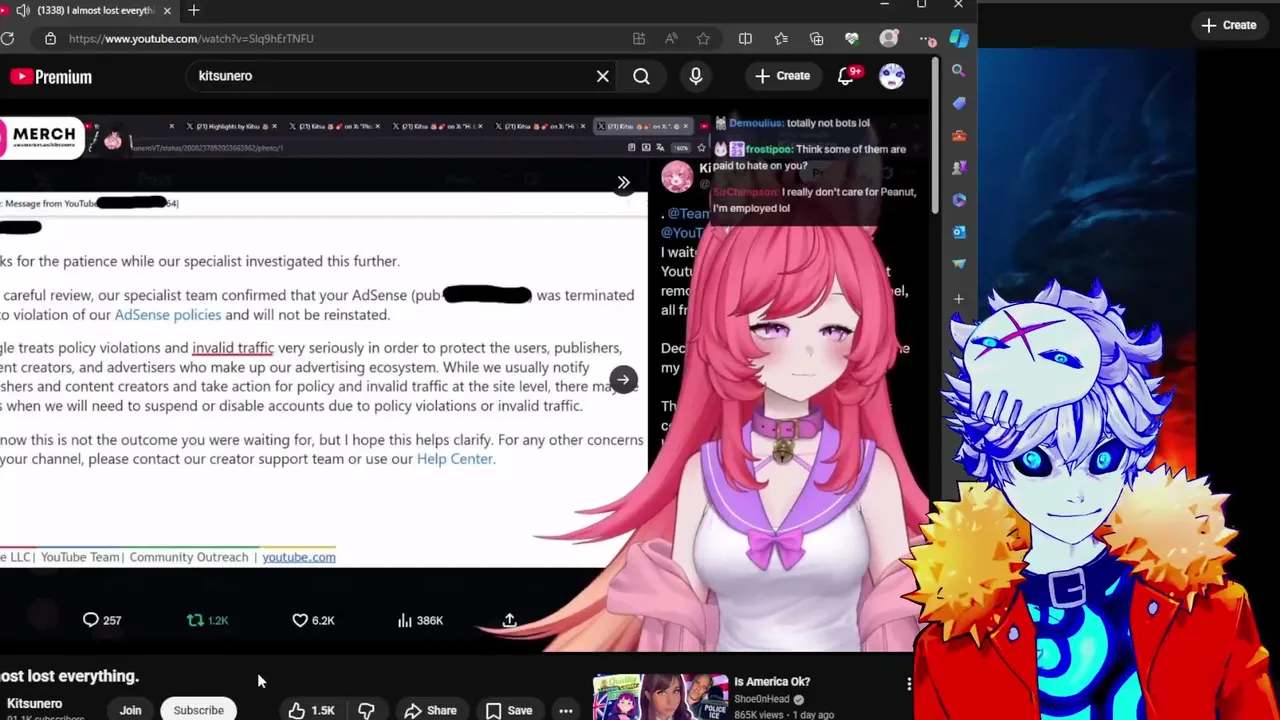Add this page to favorites with the star
The image size is (1280, 720).
(704, 39)
